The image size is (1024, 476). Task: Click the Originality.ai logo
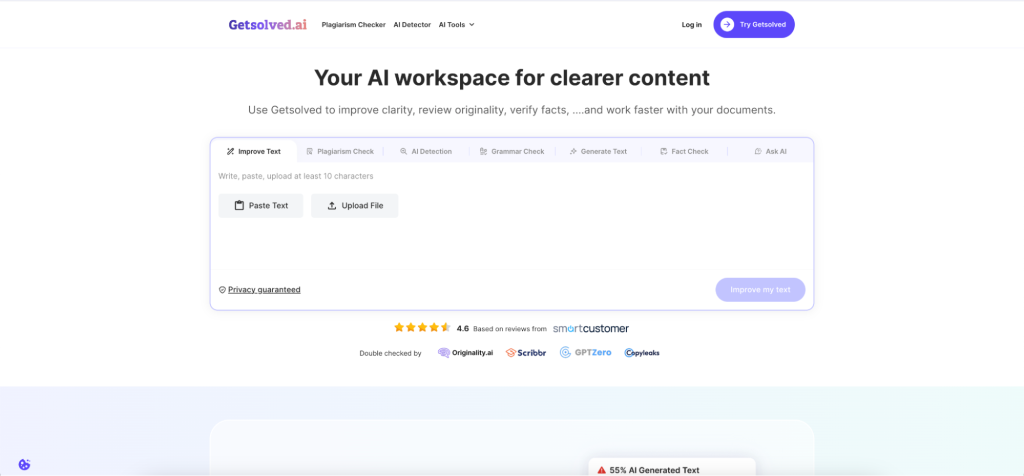tap(466, 353)
